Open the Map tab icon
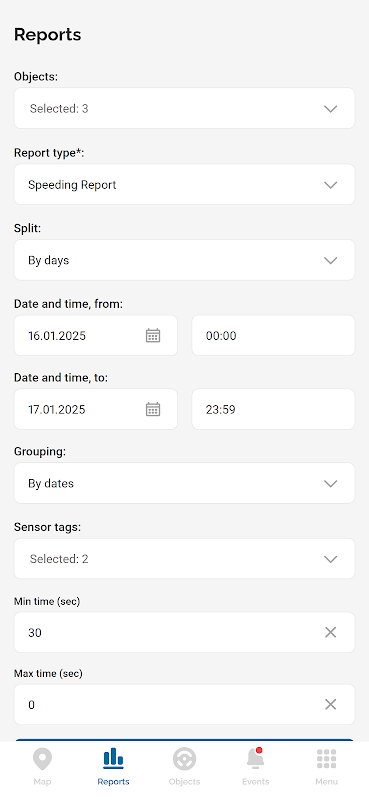 click(42, 759)
